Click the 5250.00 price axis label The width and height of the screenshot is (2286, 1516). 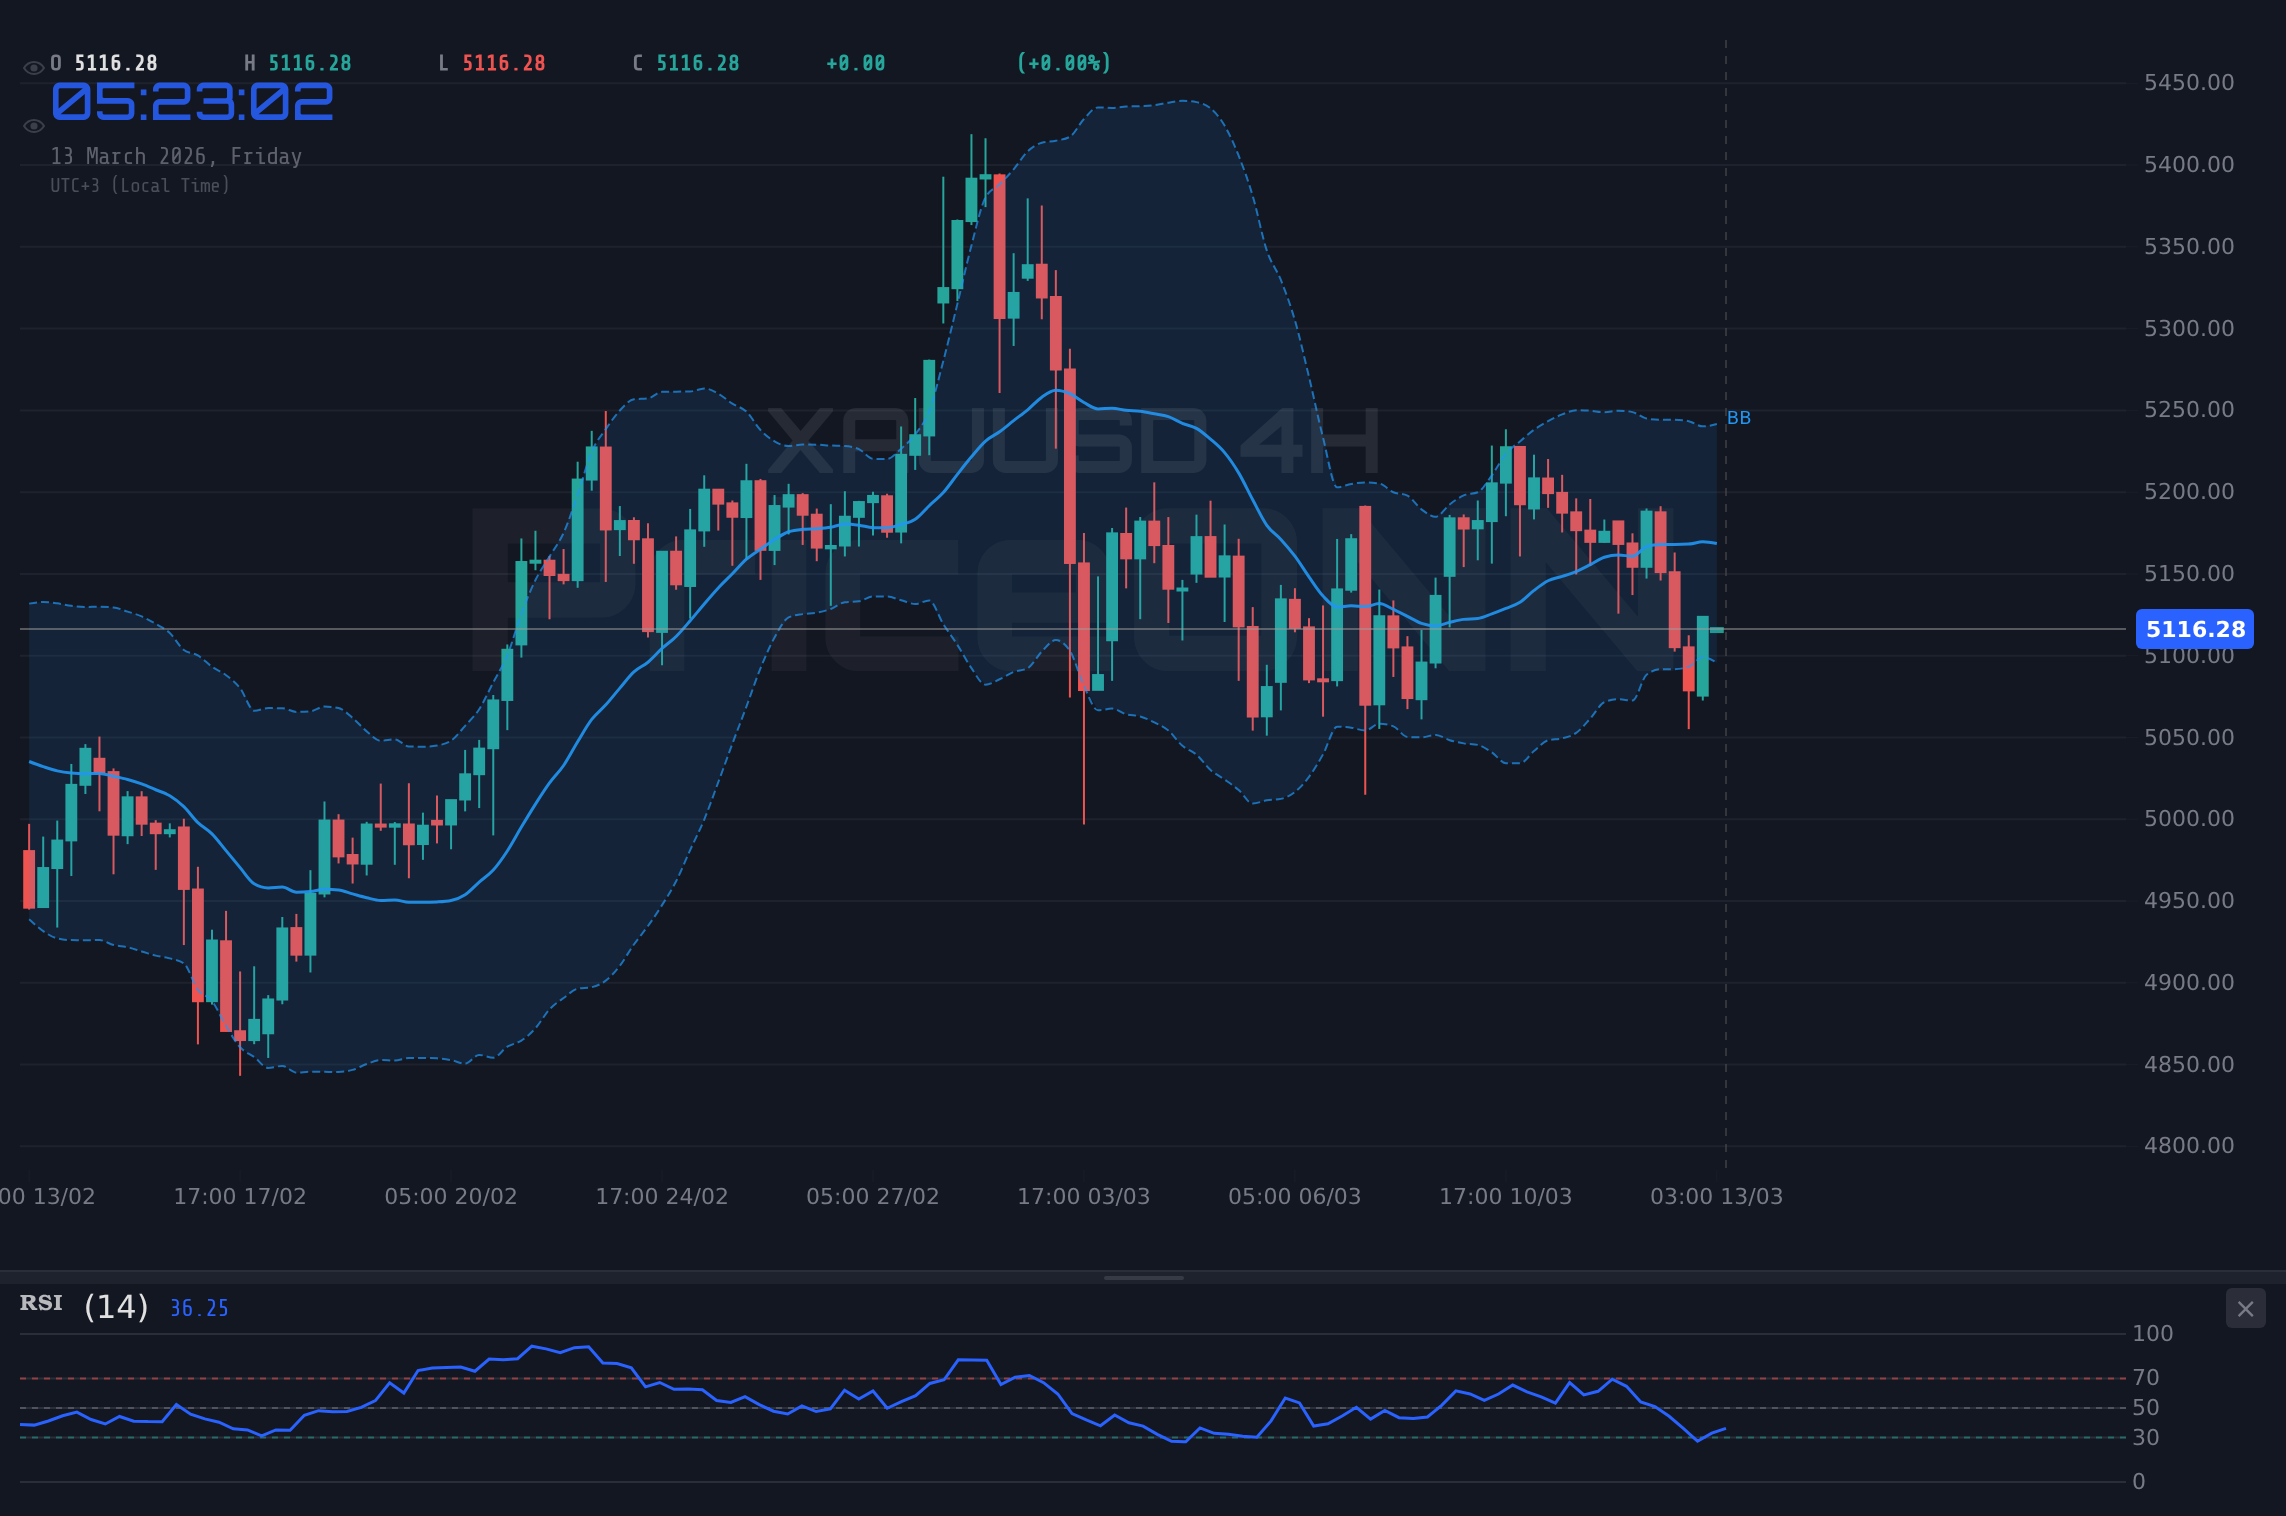(2189, 409)
